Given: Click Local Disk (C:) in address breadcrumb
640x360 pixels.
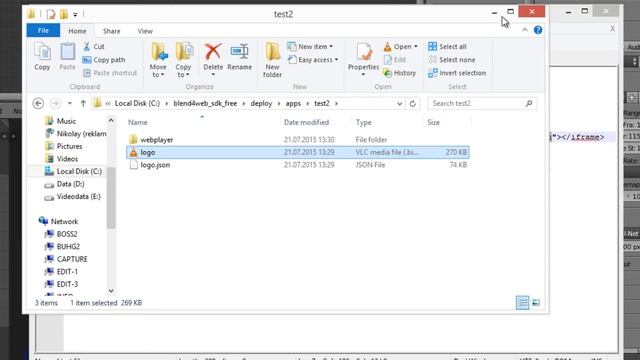Looking at the screenshot, I should [137, 103].
